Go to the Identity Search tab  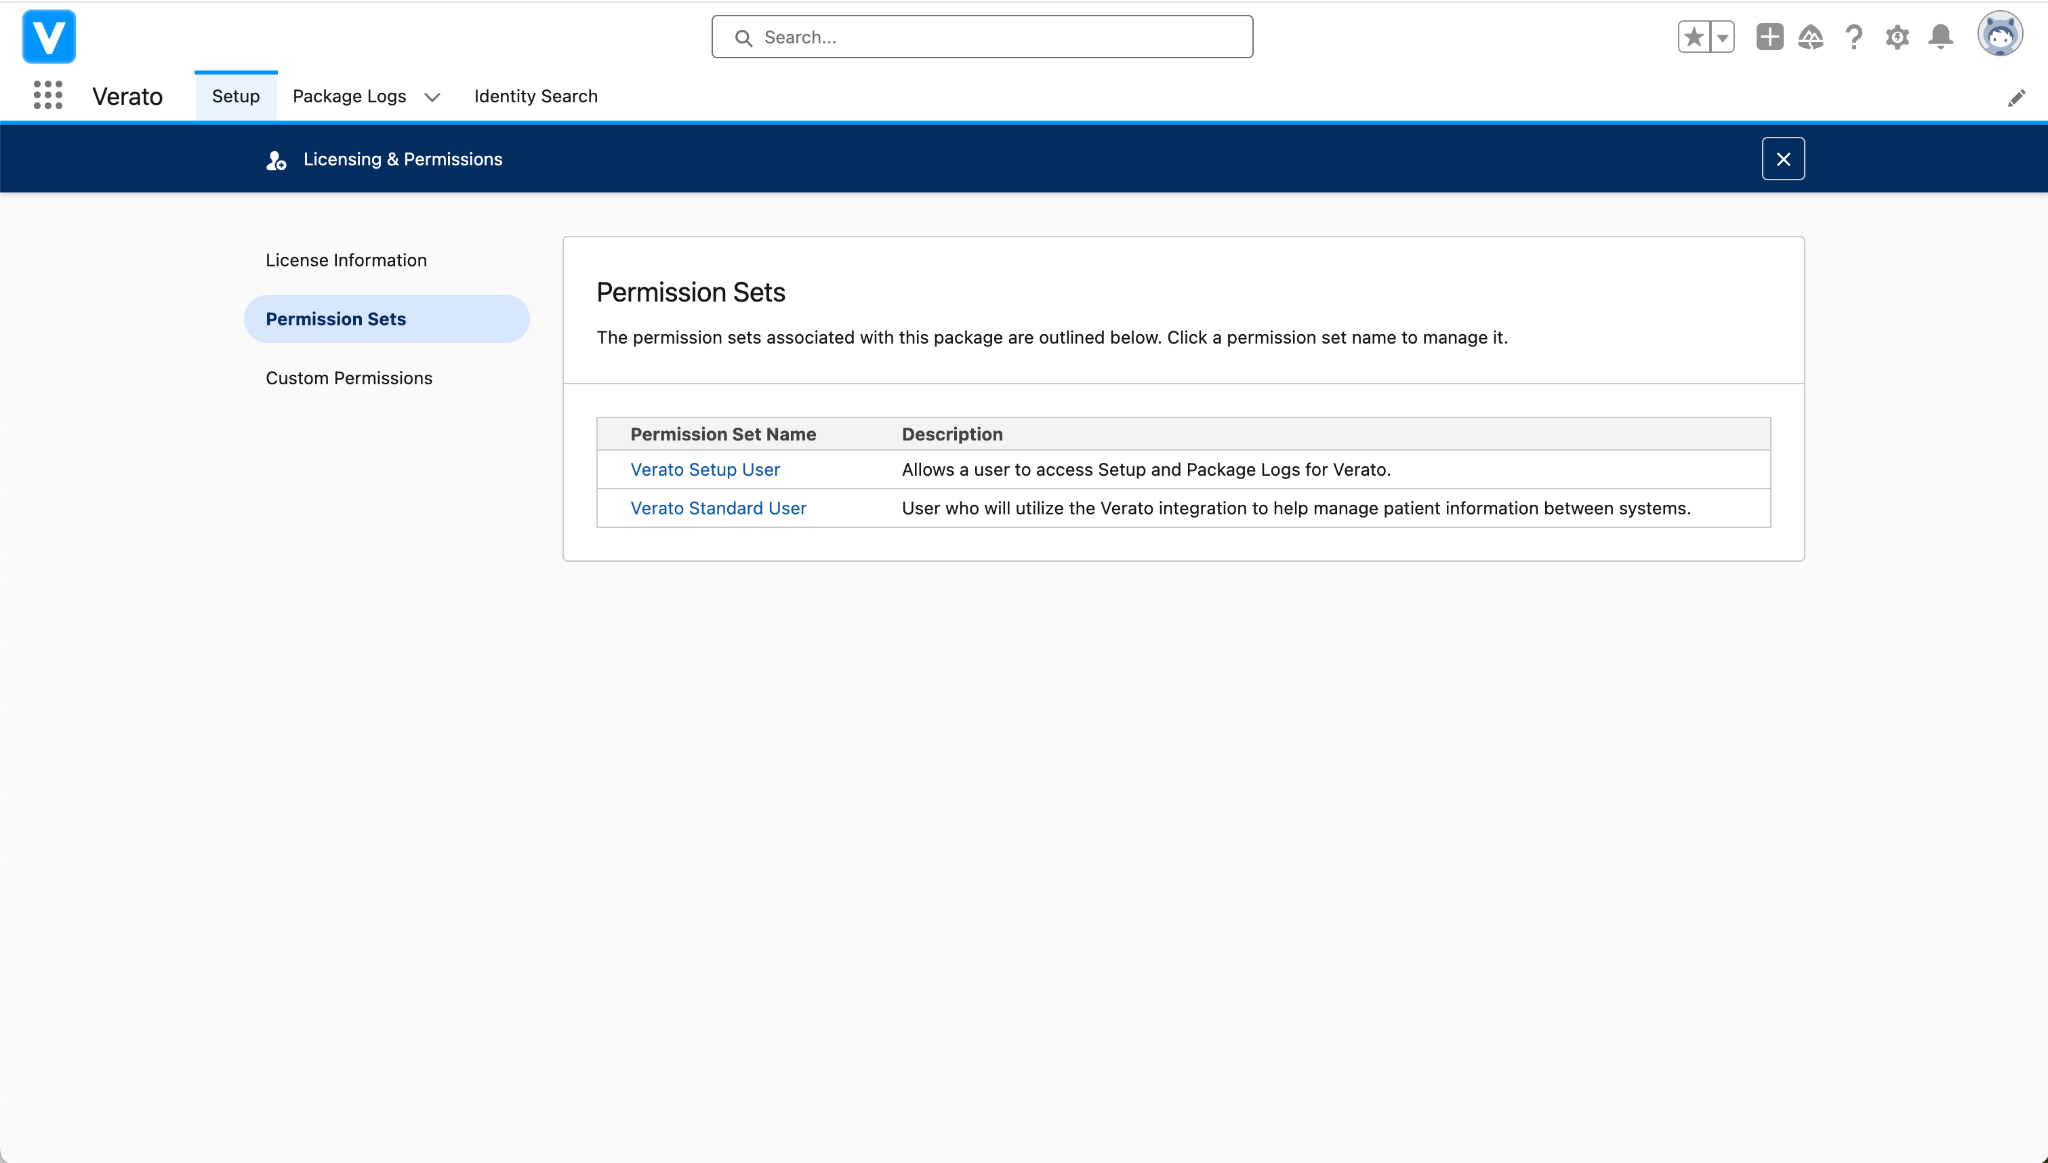click(x=536, y=96)
